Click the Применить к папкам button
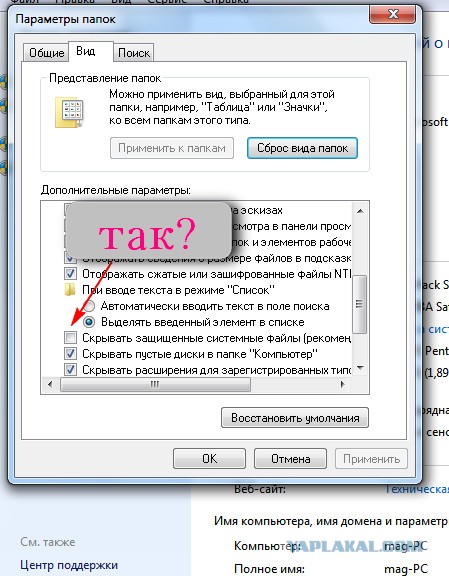This screenshot has width=449, height=576. click(x=172, y=148)
